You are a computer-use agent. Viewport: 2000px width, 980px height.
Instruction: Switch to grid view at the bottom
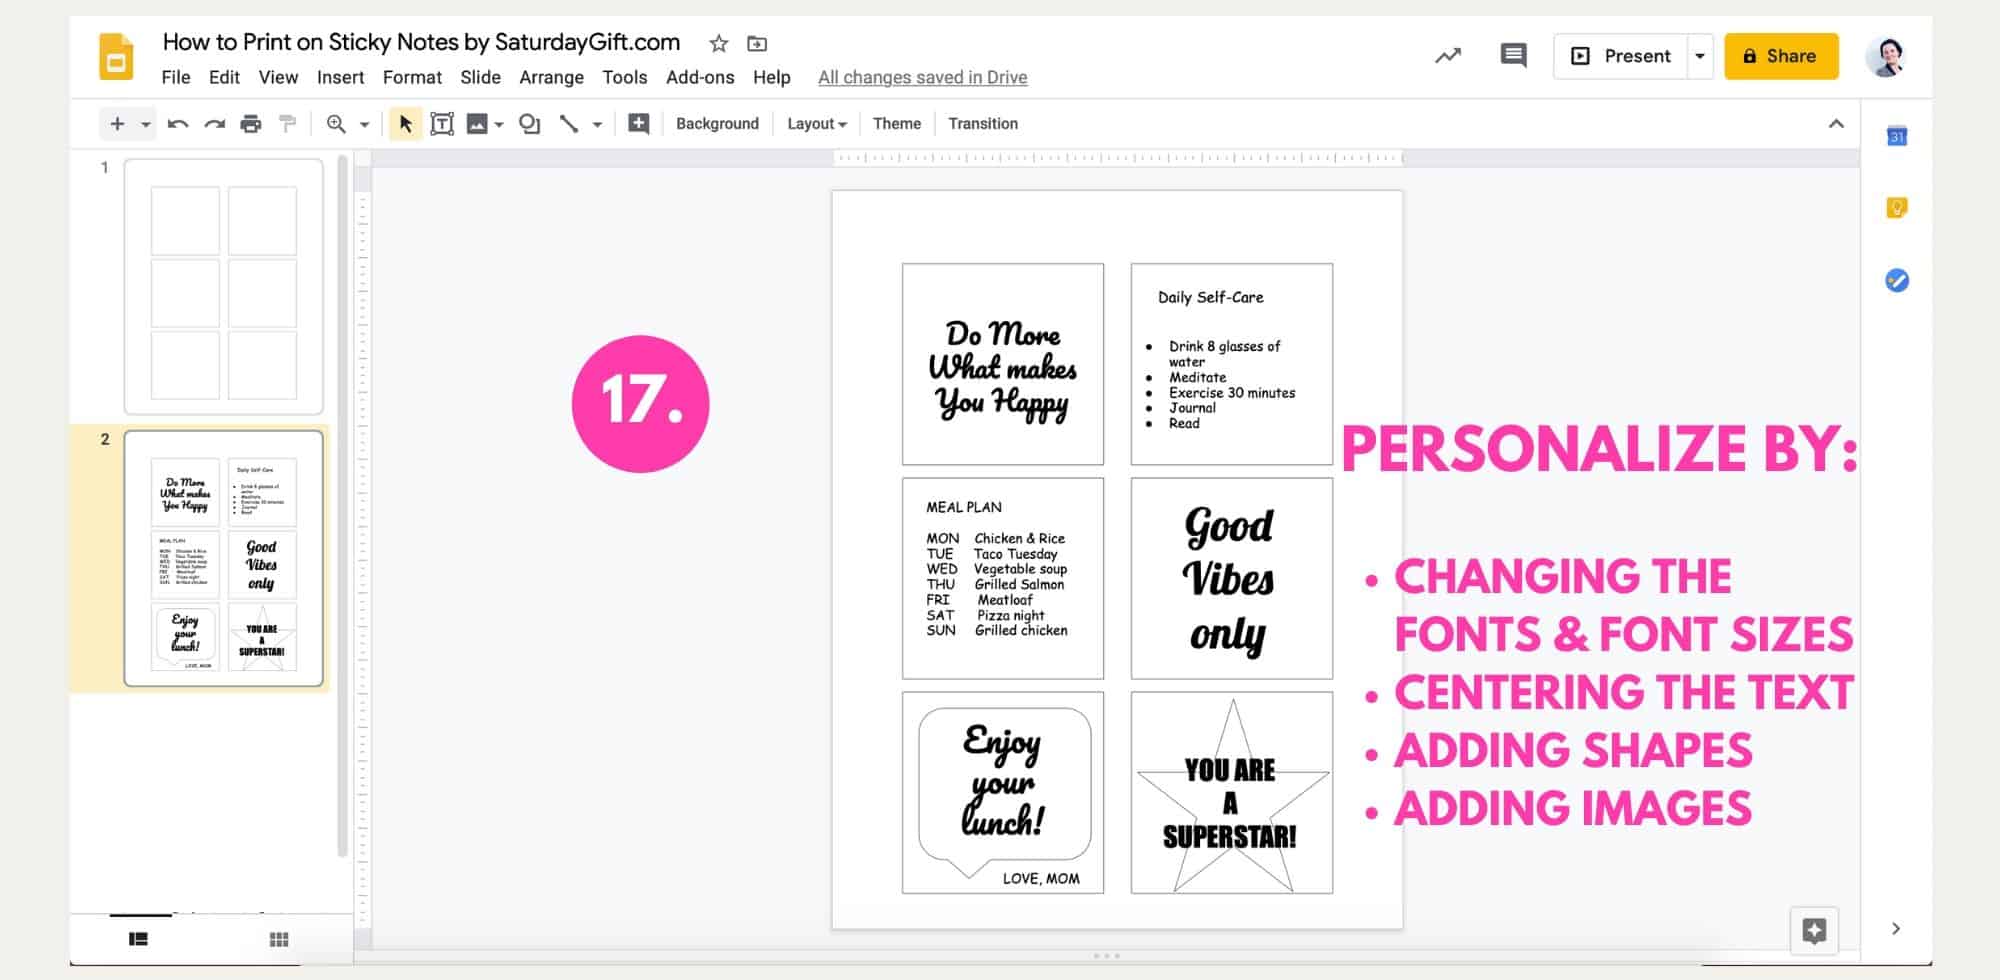(x=279, y=938)
